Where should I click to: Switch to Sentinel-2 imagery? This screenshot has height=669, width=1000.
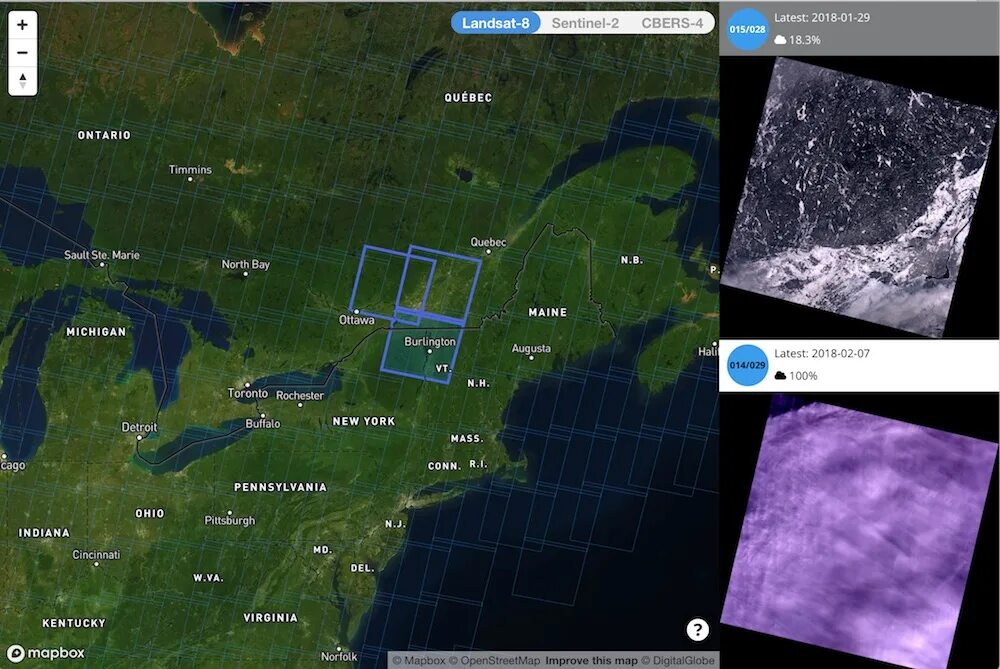click(585, 23)
